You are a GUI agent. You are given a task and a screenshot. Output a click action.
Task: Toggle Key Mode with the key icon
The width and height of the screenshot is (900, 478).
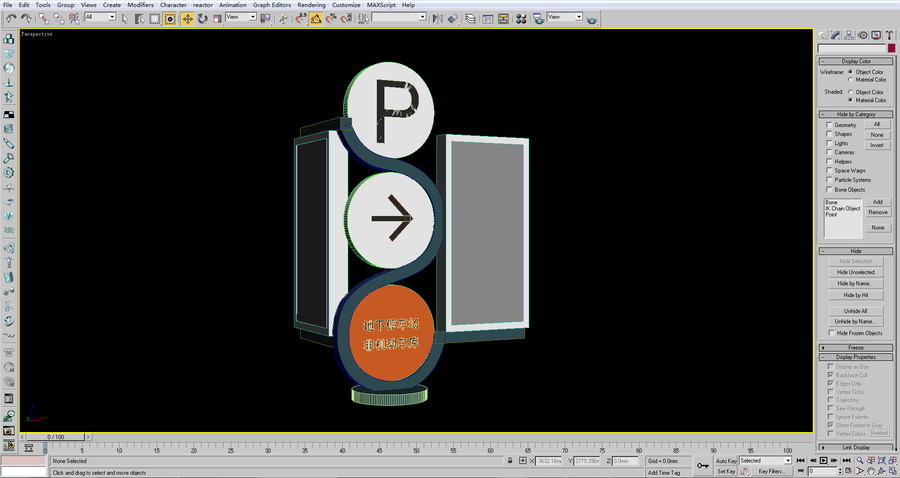coord(703,465)
